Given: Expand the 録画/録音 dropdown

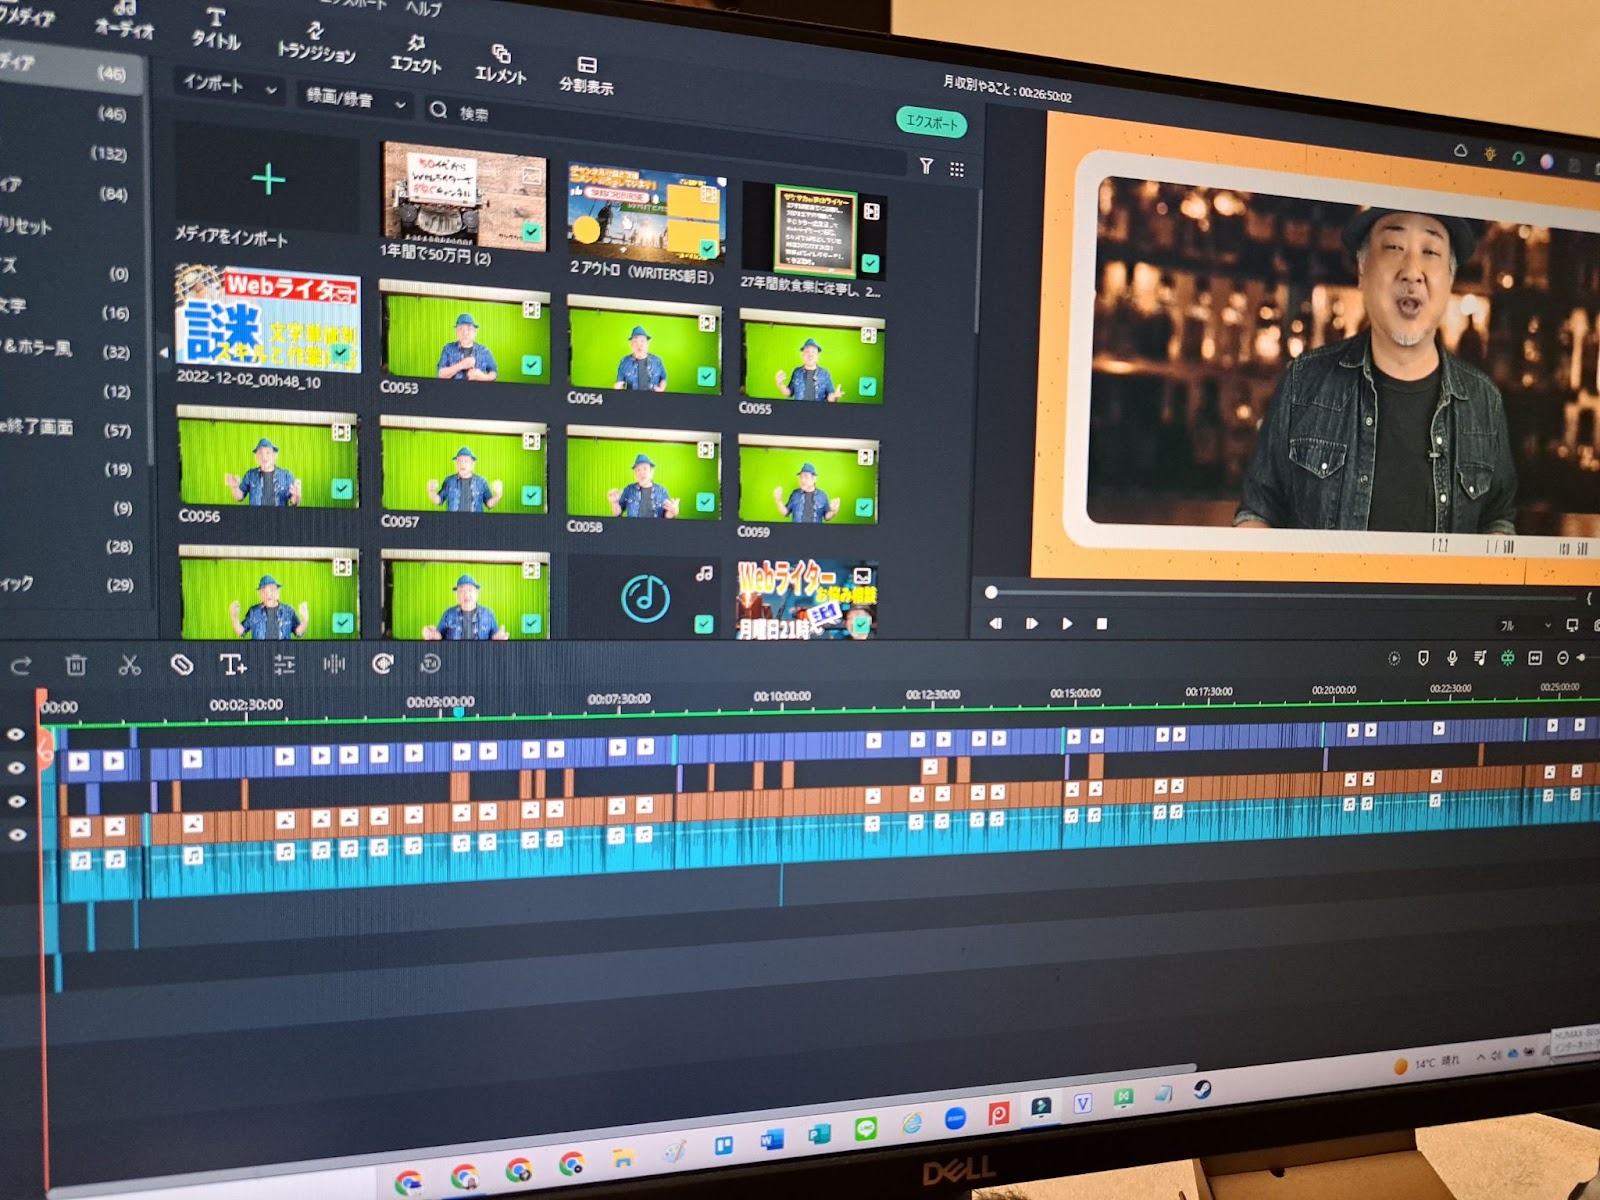Looking at the screenshot, I should click(356, 99).
